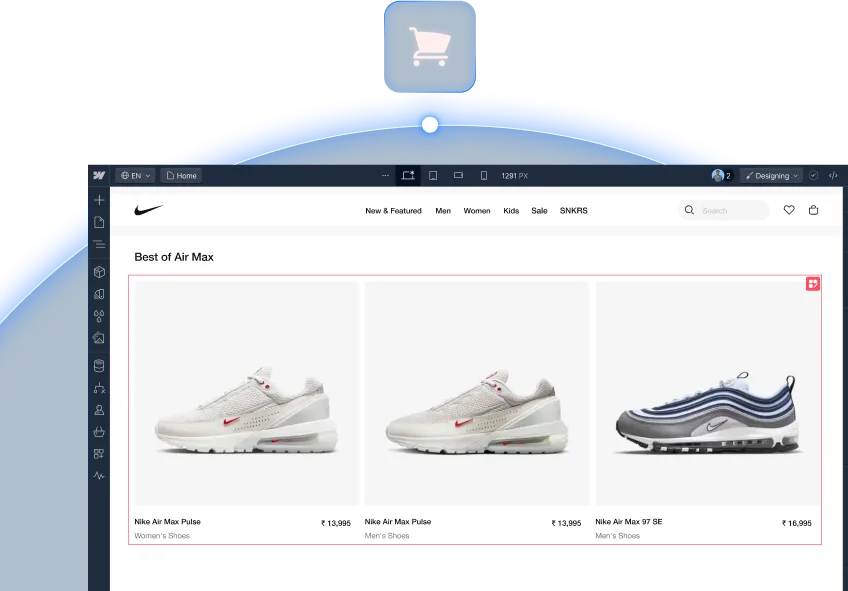Open the Users account sidebar icon

pos(99,410)
